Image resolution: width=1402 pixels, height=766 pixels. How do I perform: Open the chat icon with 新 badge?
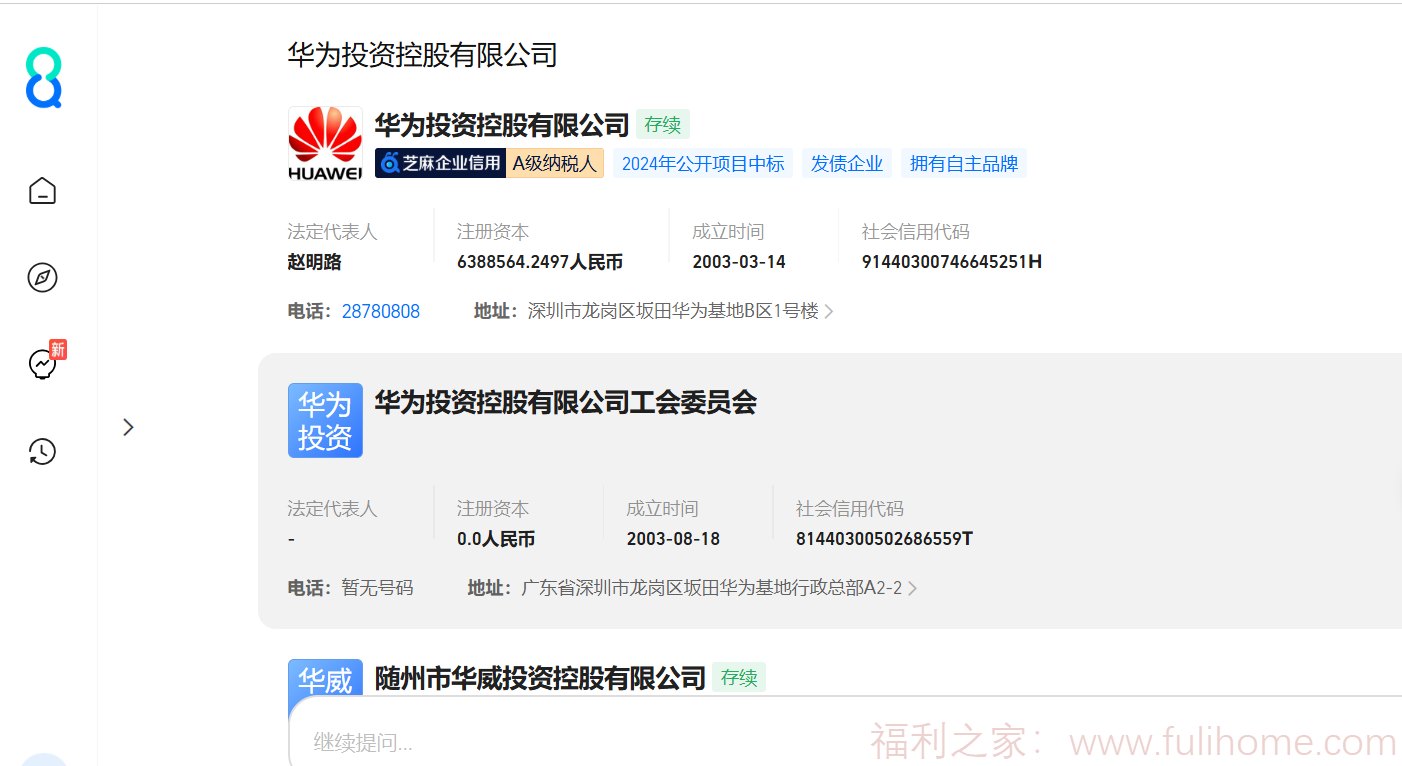pos(45,362)
